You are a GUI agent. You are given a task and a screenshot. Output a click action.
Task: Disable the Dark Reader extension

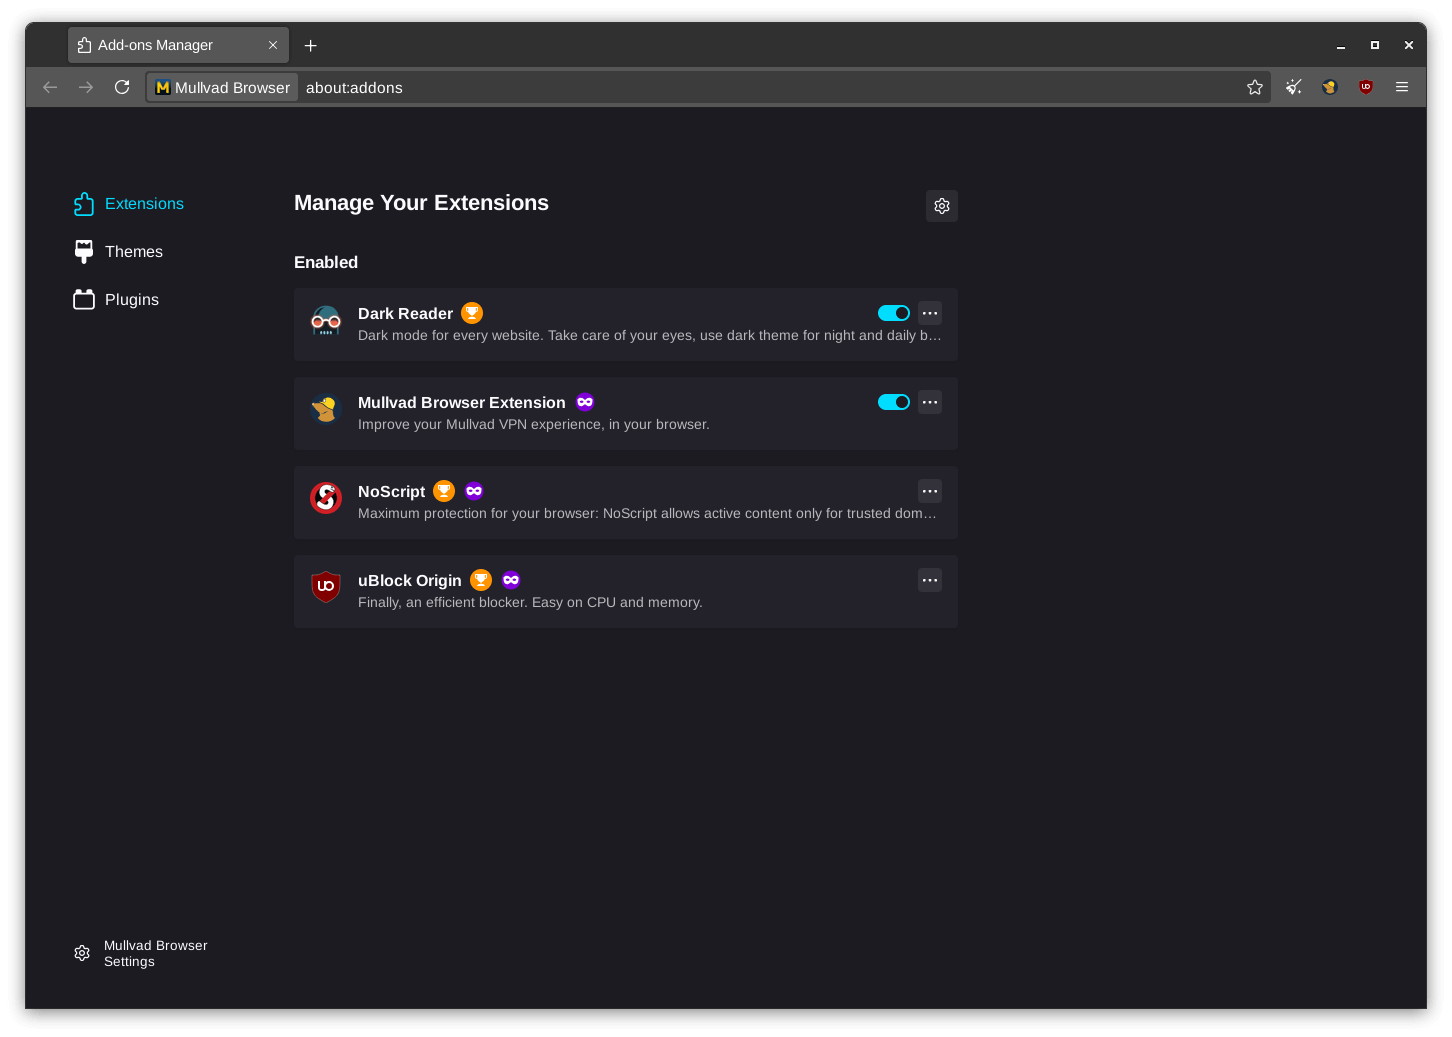click(x=893, y=313)
